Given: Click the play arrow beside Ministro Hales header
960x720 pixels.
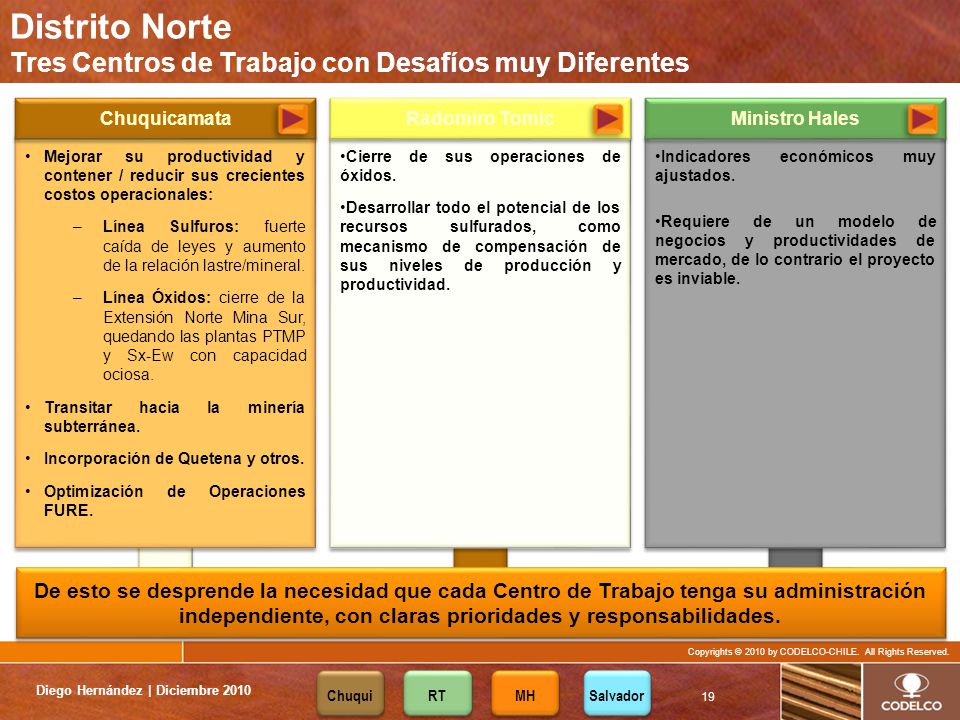Looking at the screenshot, I should [923, 119].
